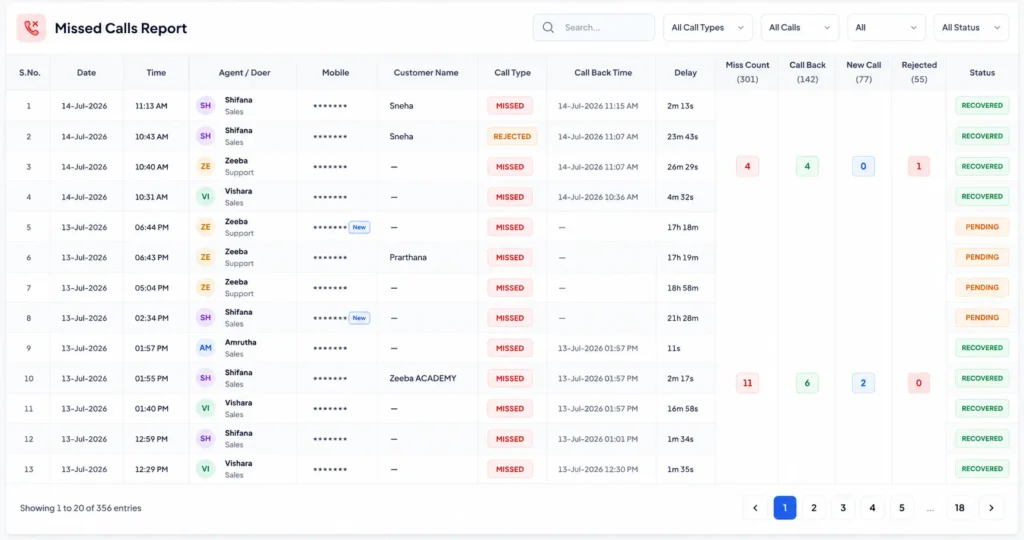Open the All Status dropdown

[x=970, y=27]
